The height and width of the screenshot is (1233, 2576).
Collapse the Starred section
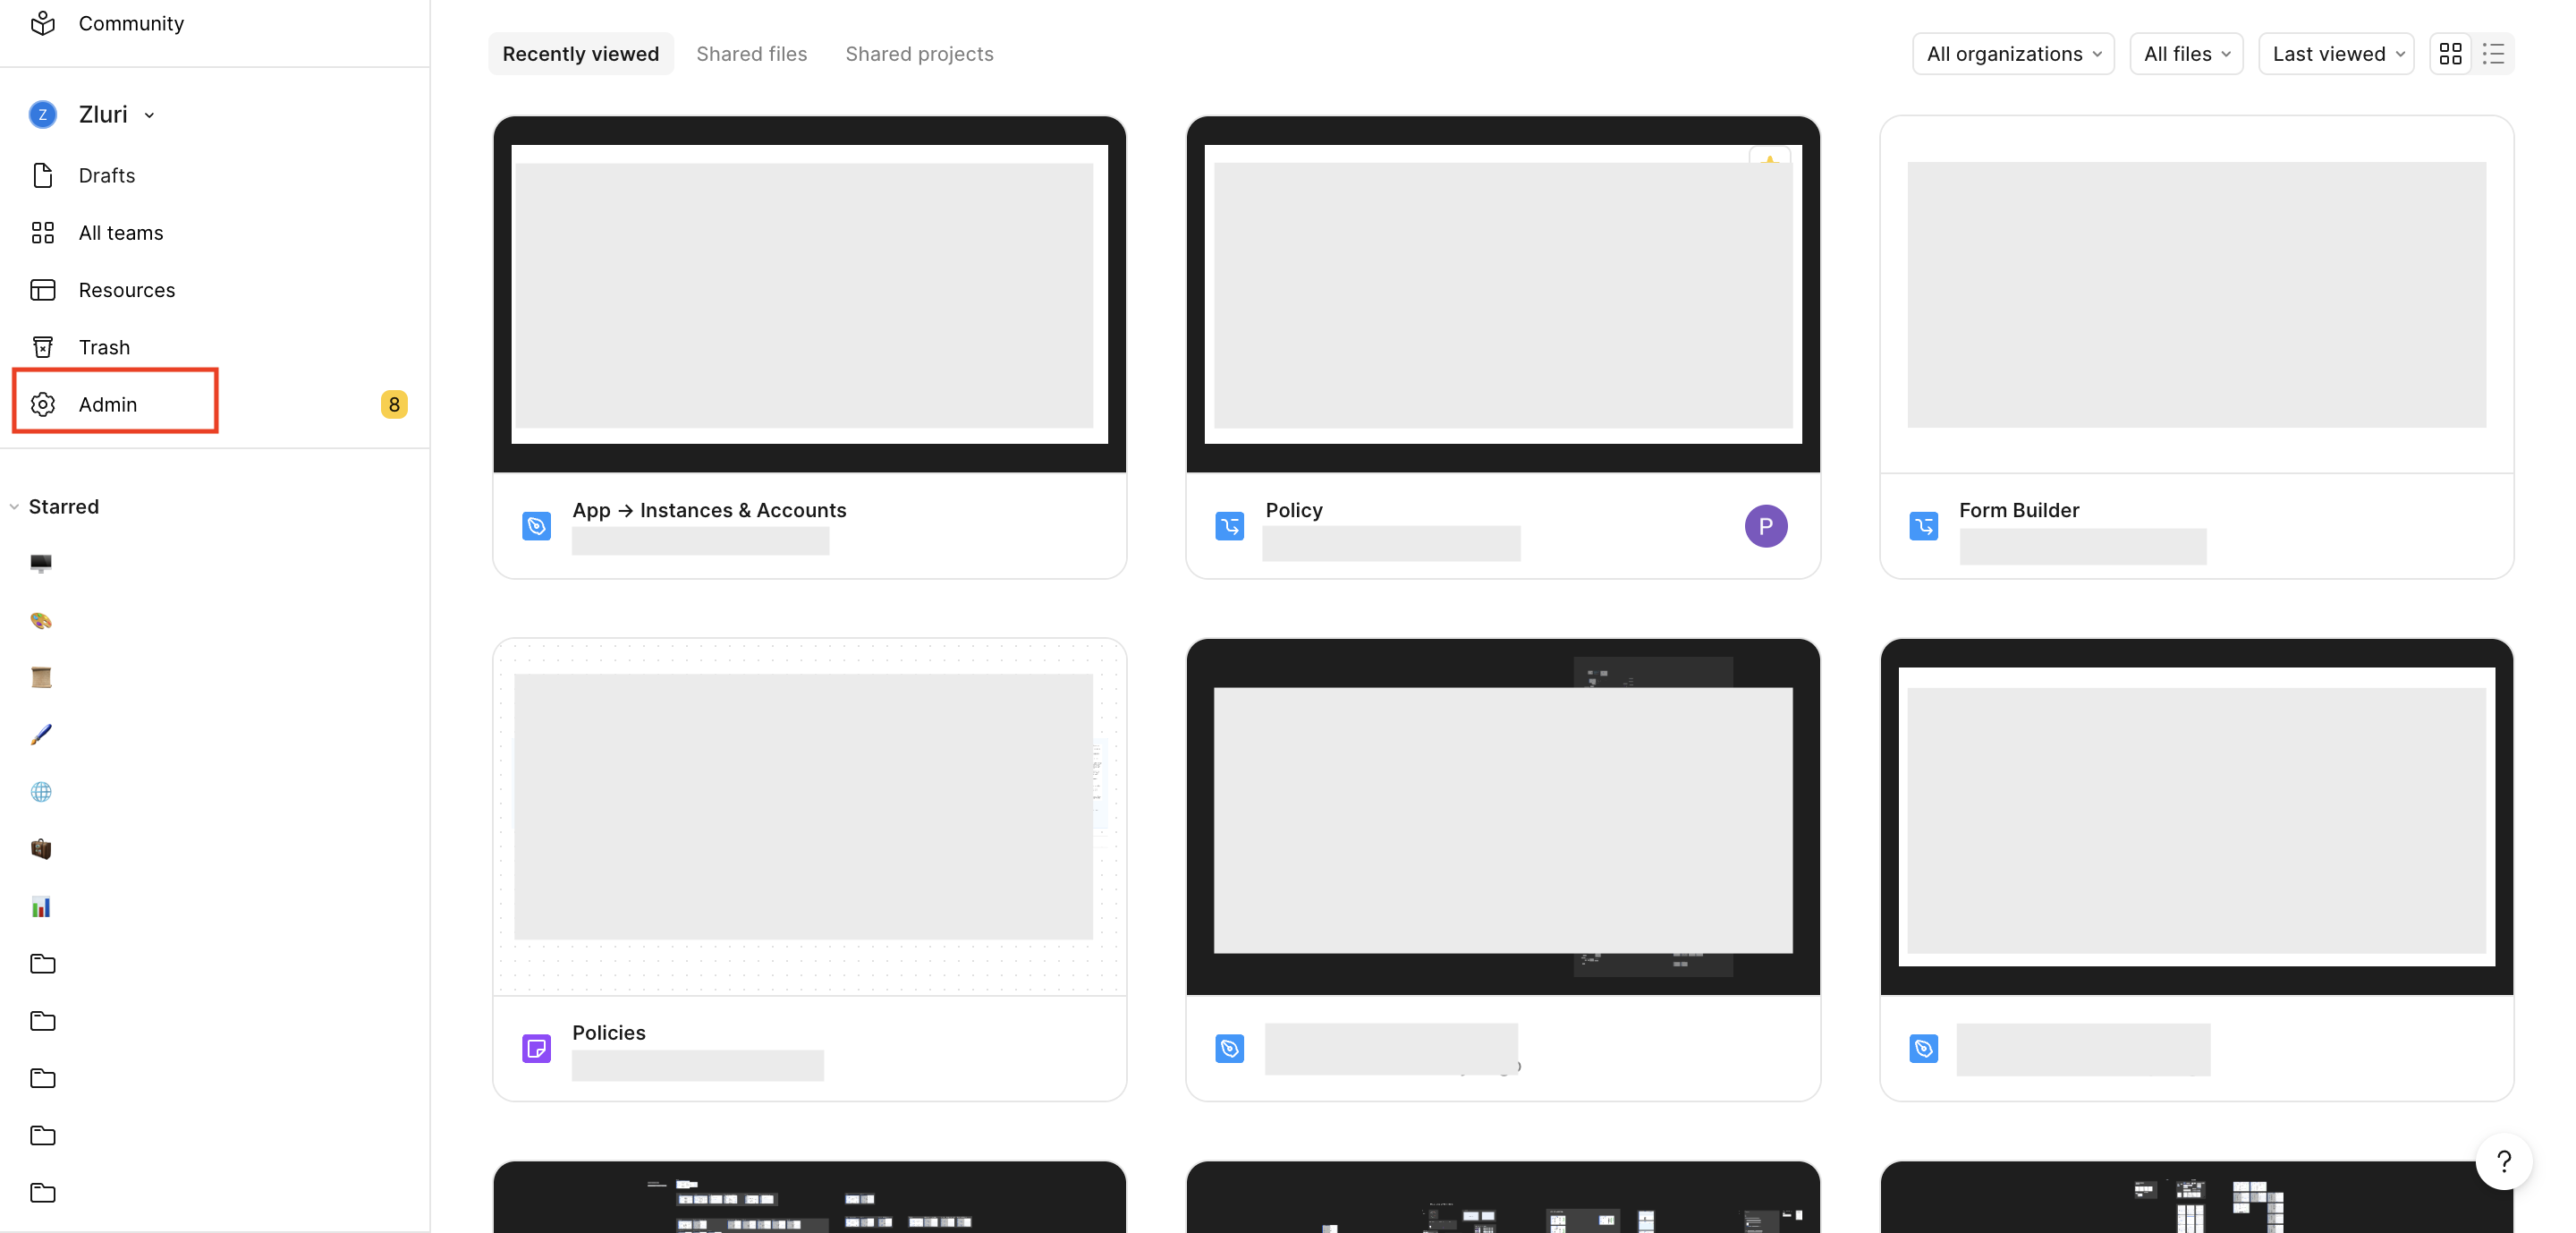pyautogui.click(x=13, y=506)
